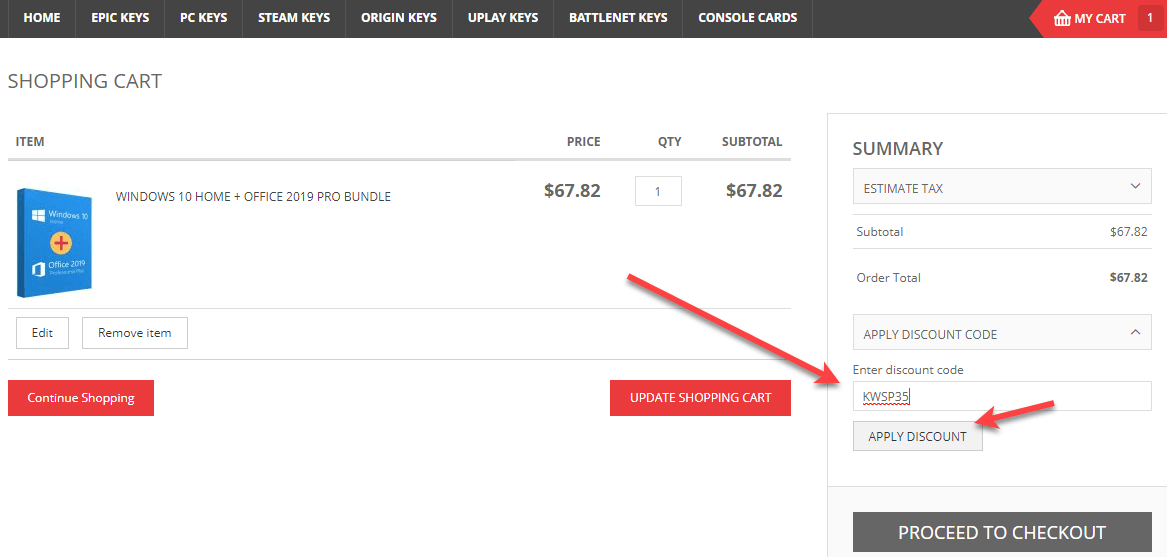Browse STEAM KEYS in the navigation bar
This screenshot has width=1167, height=557.
point(293,18)
